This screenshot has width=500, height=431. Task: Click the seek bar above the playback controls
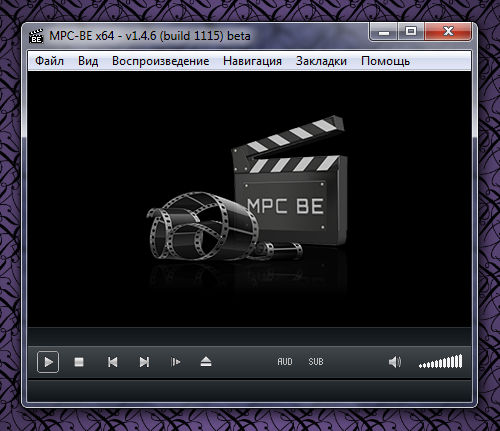click(x=249, y=336)
